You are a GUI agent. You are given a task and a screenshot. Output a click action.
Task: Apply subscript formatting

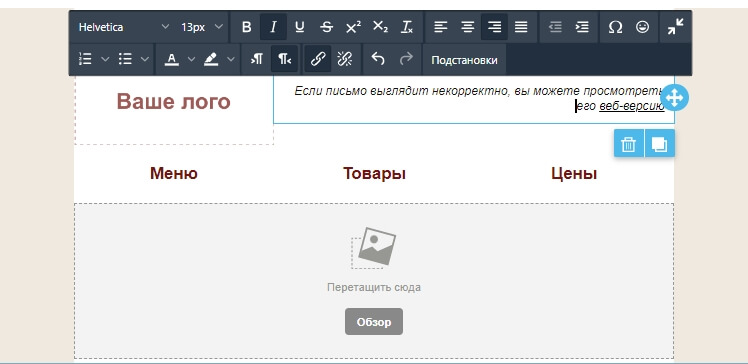(380, 27)
